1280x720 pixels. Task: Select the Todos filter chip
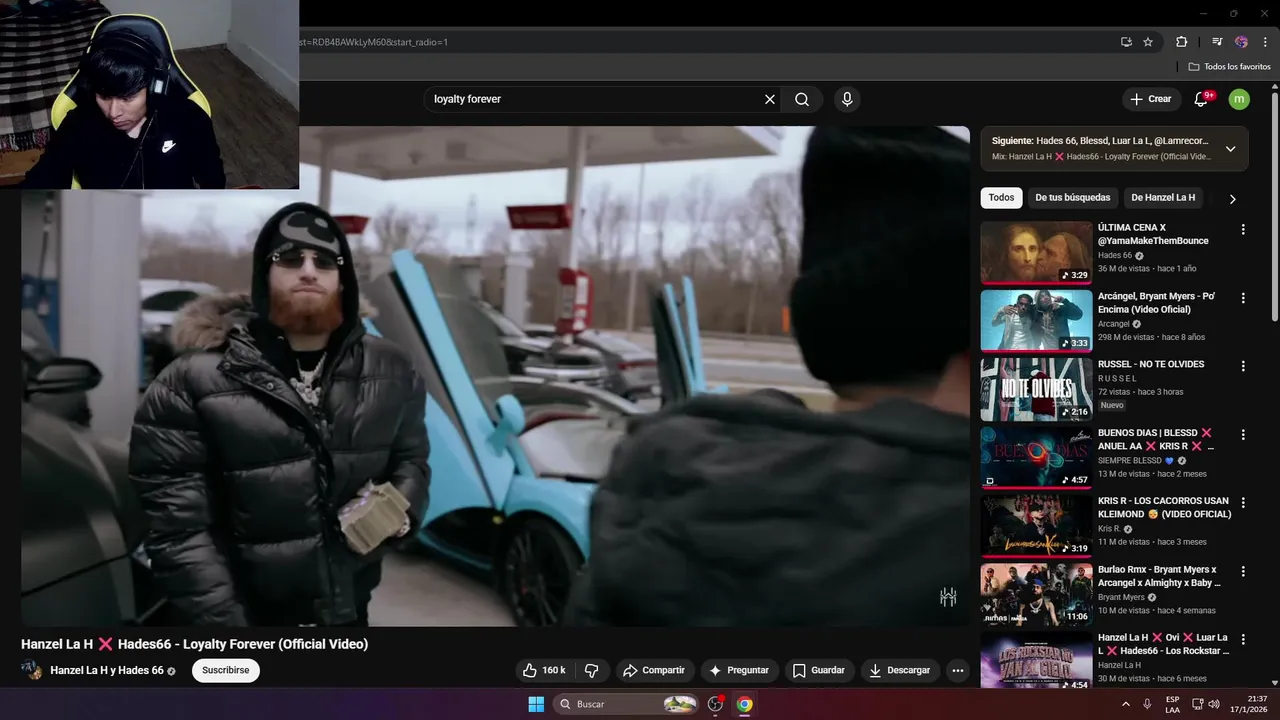1001,198
